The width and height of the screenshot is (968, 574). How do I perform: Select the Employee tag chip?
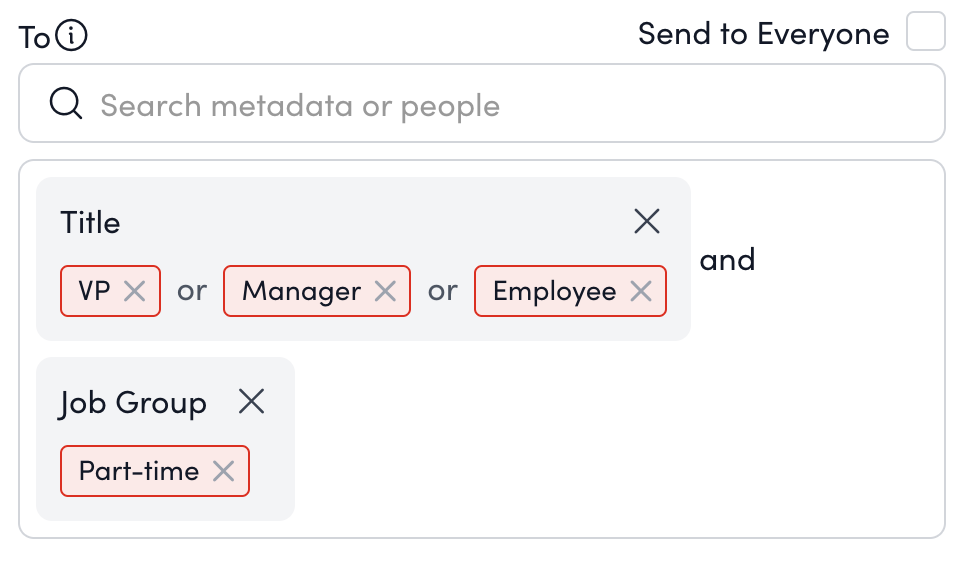click(554, 291)
